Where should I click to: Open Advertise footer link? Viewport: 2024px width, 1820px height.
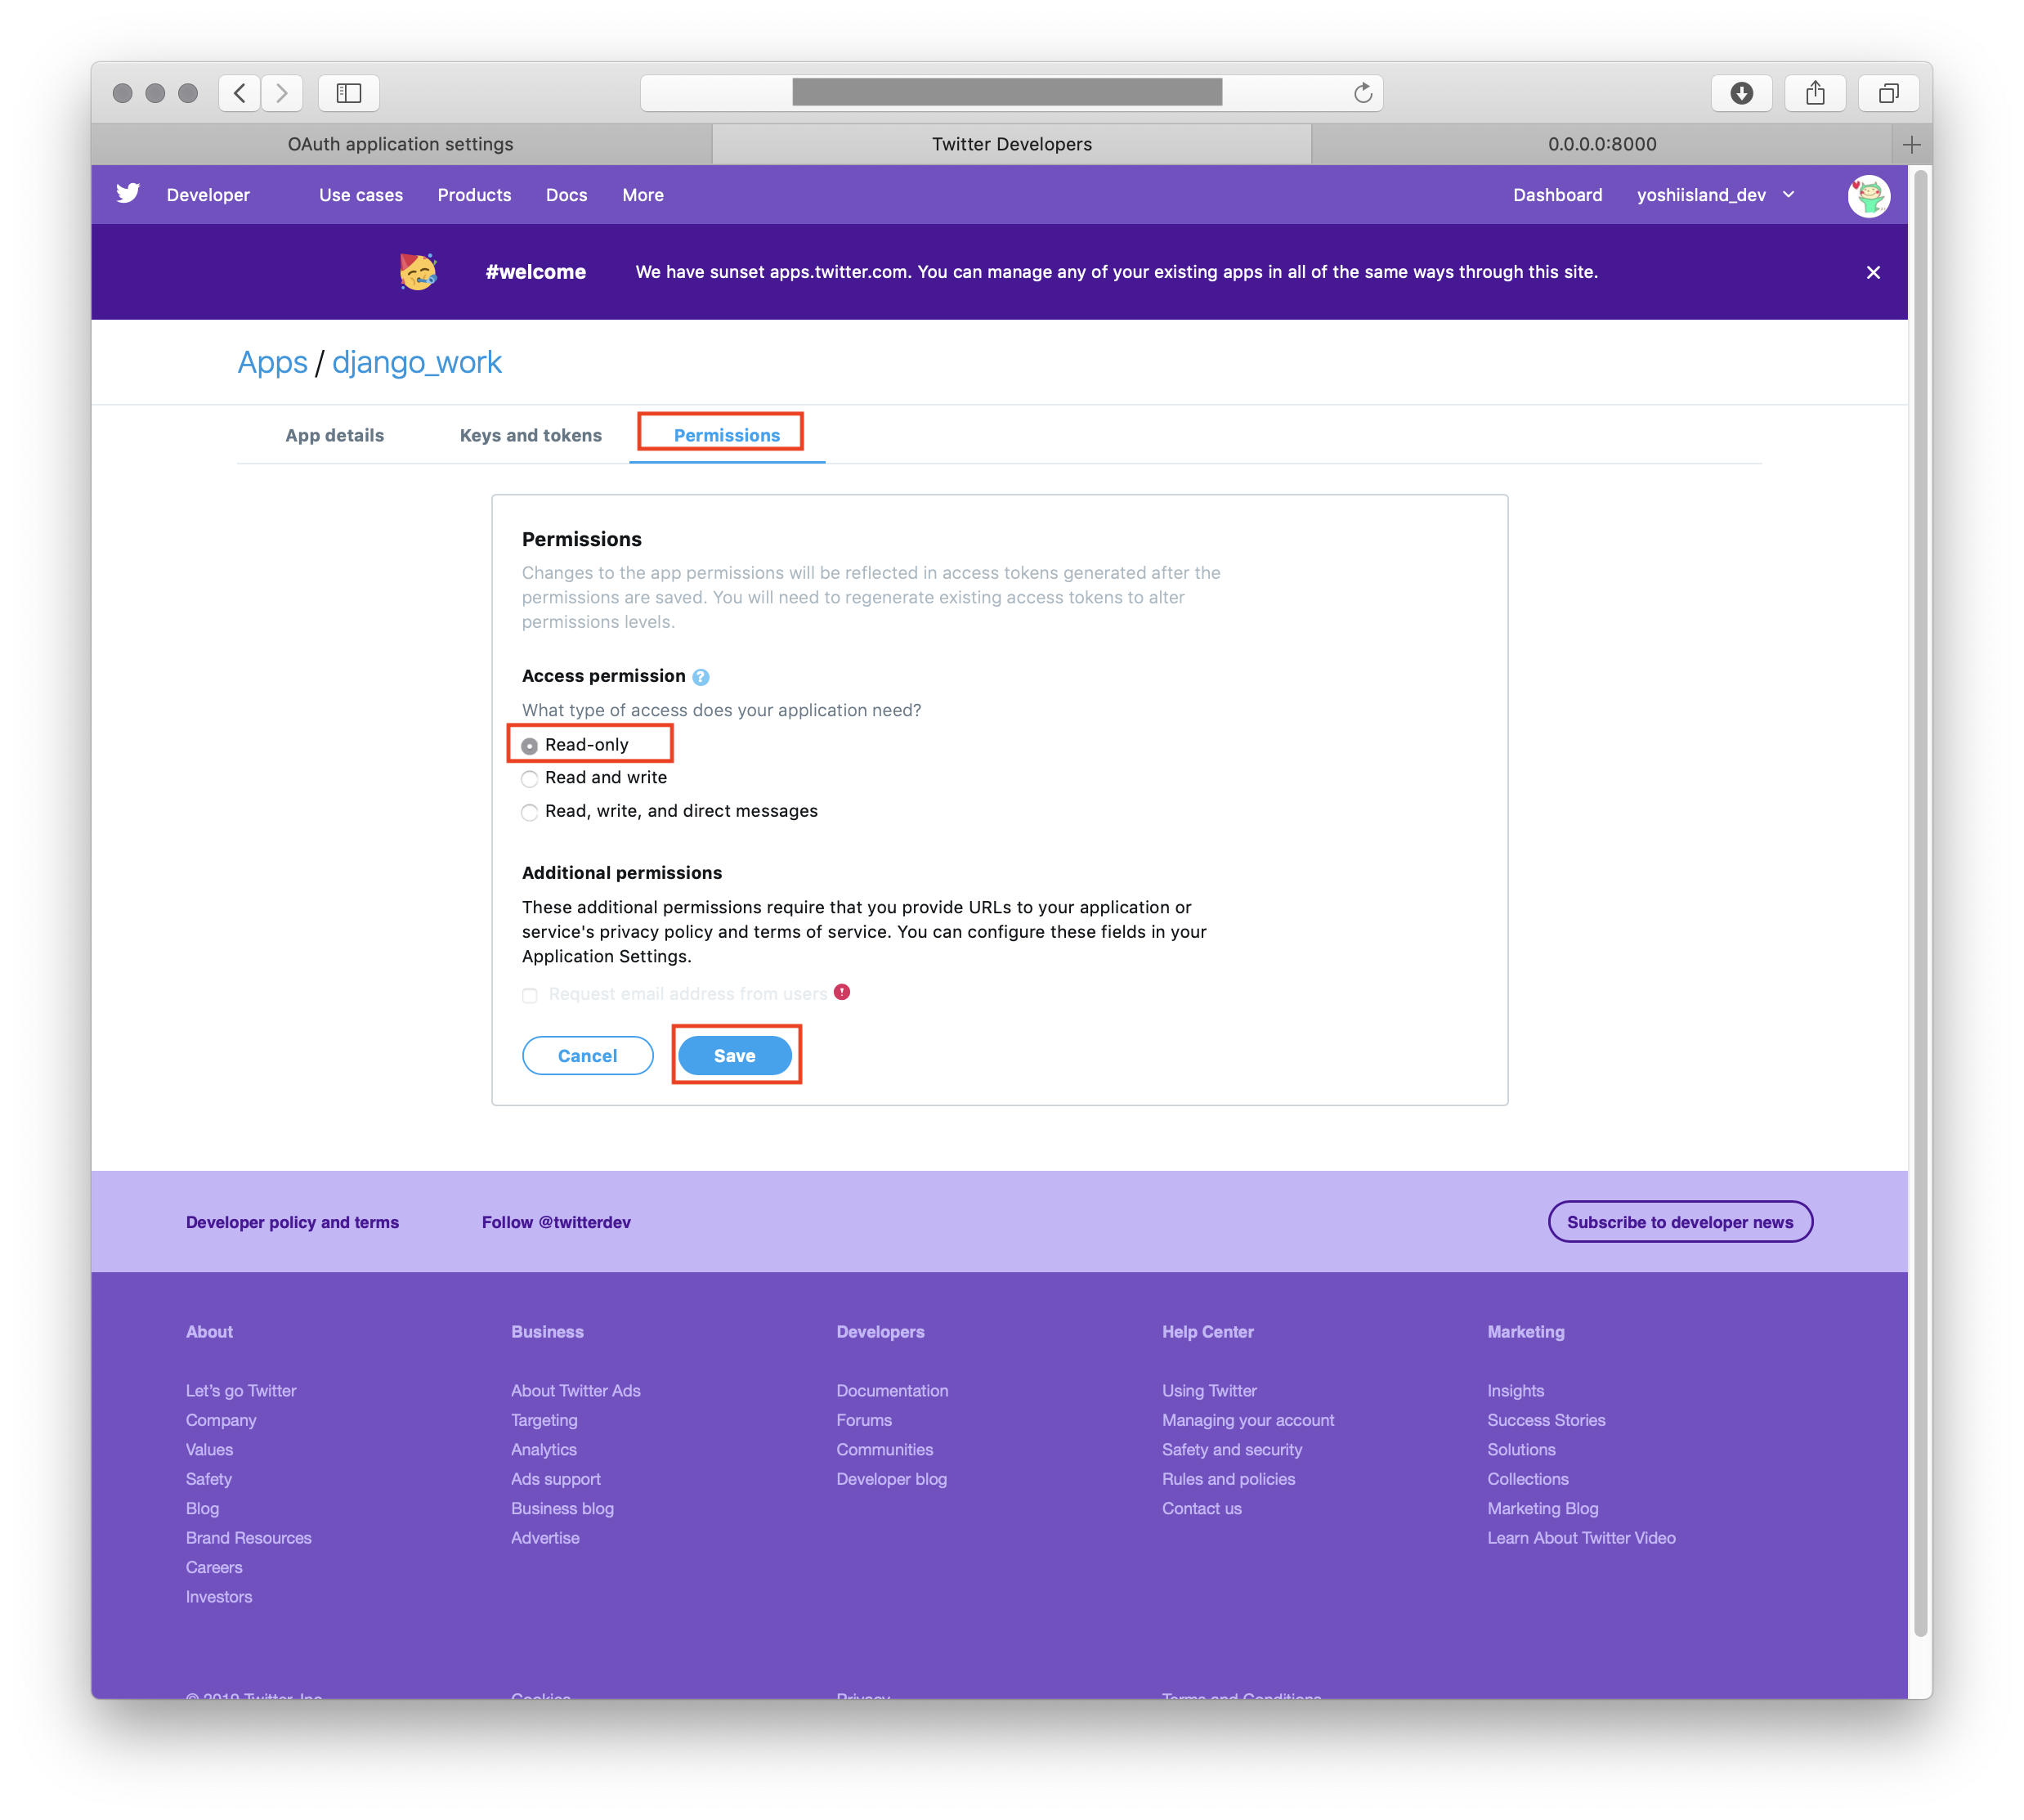(545, 1538)
